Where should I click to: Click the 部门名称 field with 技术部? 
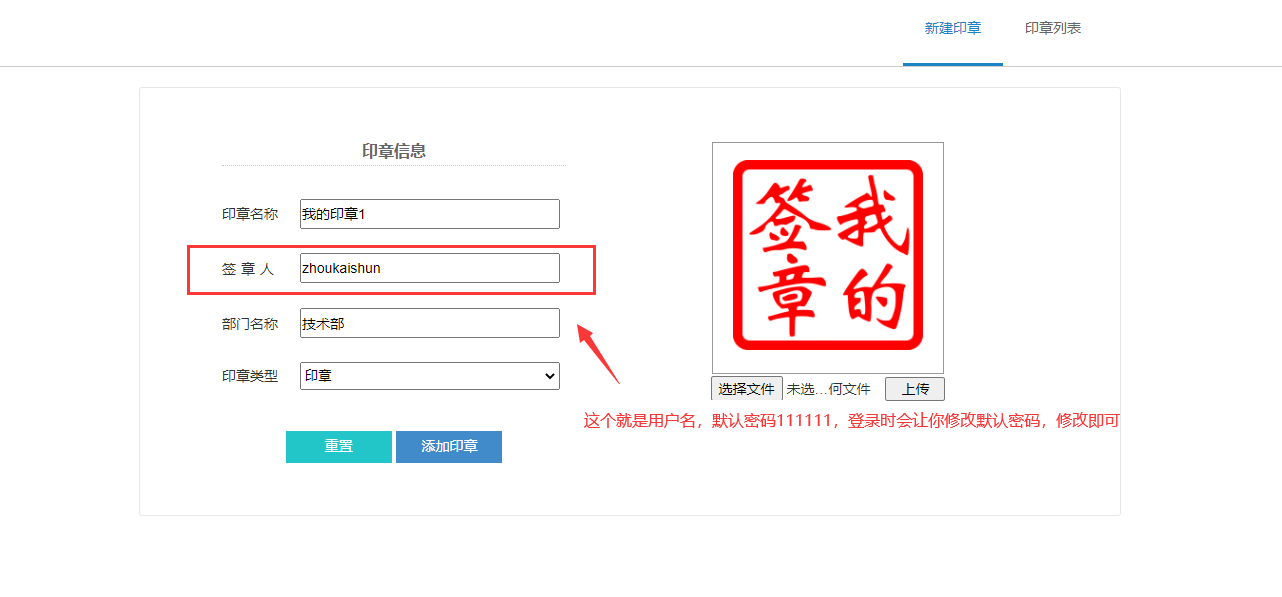point(430,323)
